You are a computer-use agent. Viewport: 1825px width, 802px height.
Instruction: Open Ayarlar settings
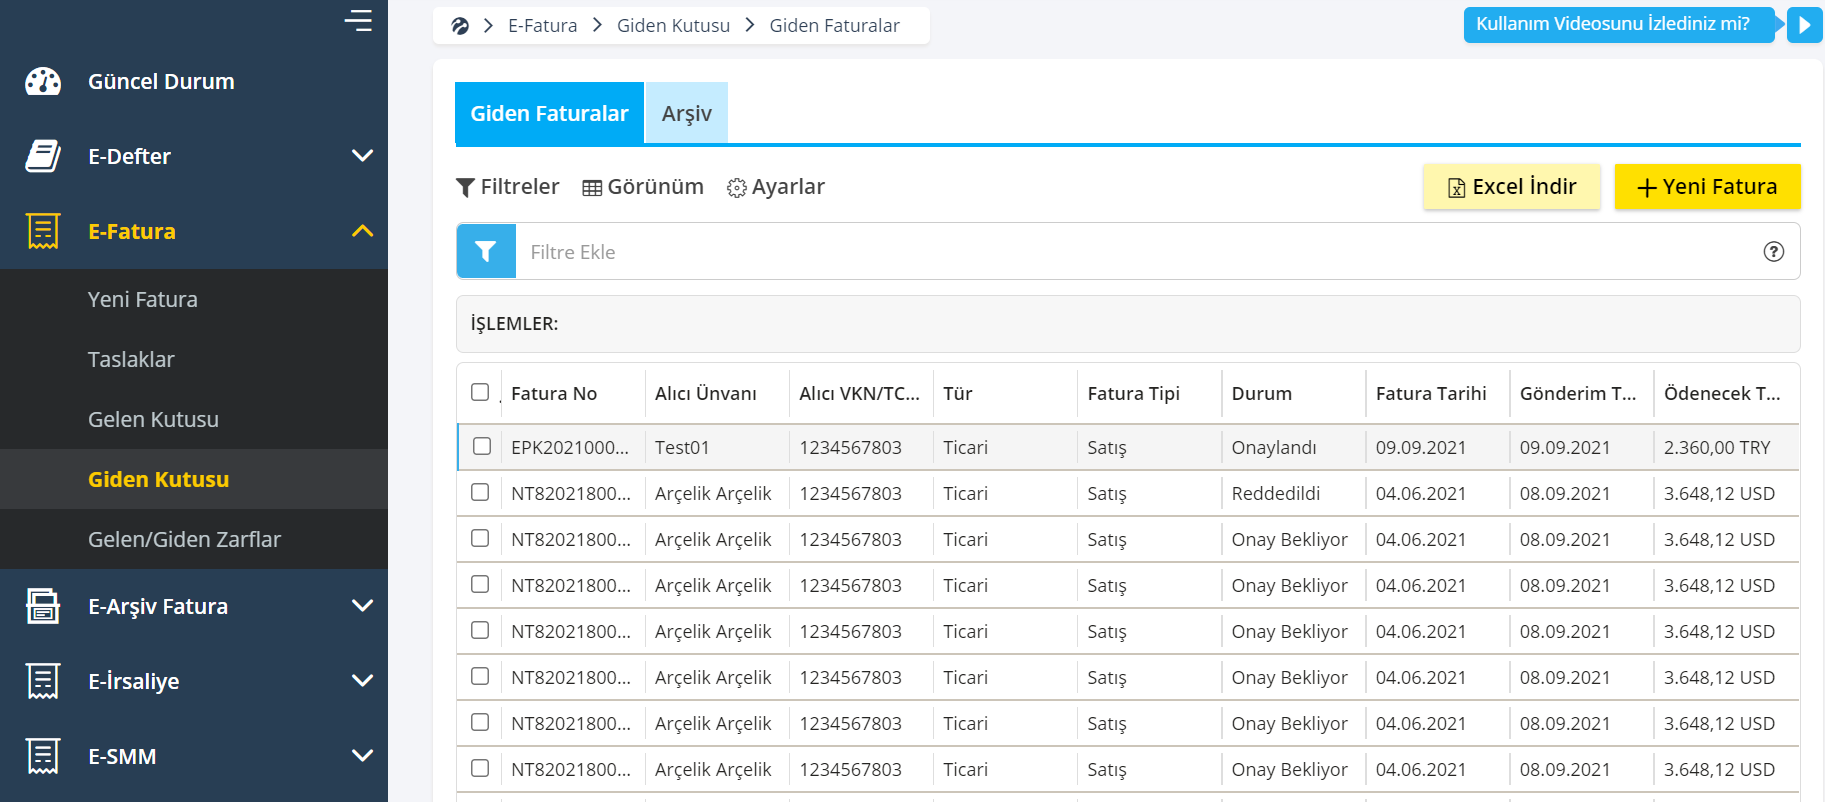pos(776,187)
